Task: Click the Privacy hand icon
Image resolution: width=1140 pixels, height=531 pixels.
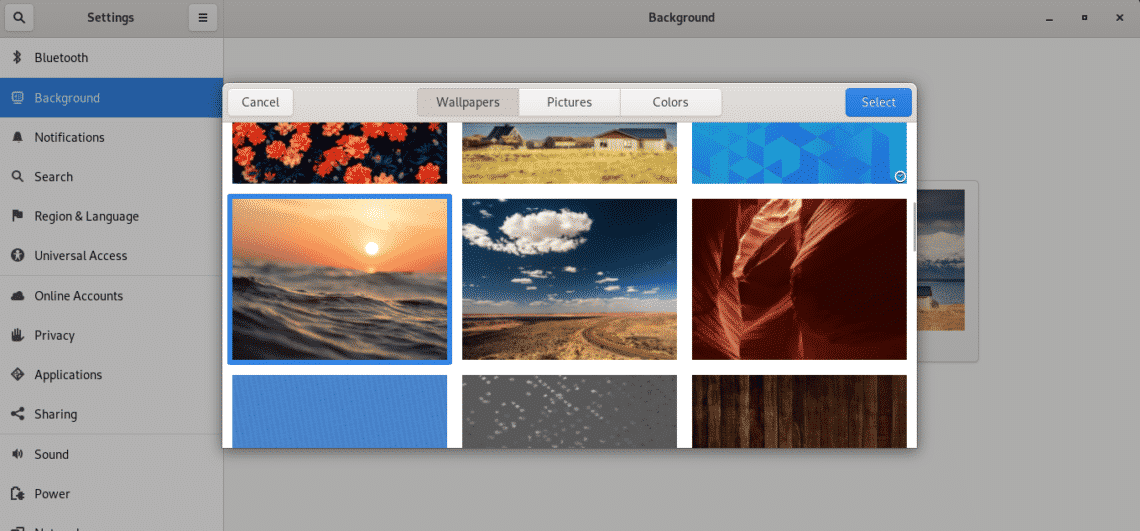Action: coord(17,335)
